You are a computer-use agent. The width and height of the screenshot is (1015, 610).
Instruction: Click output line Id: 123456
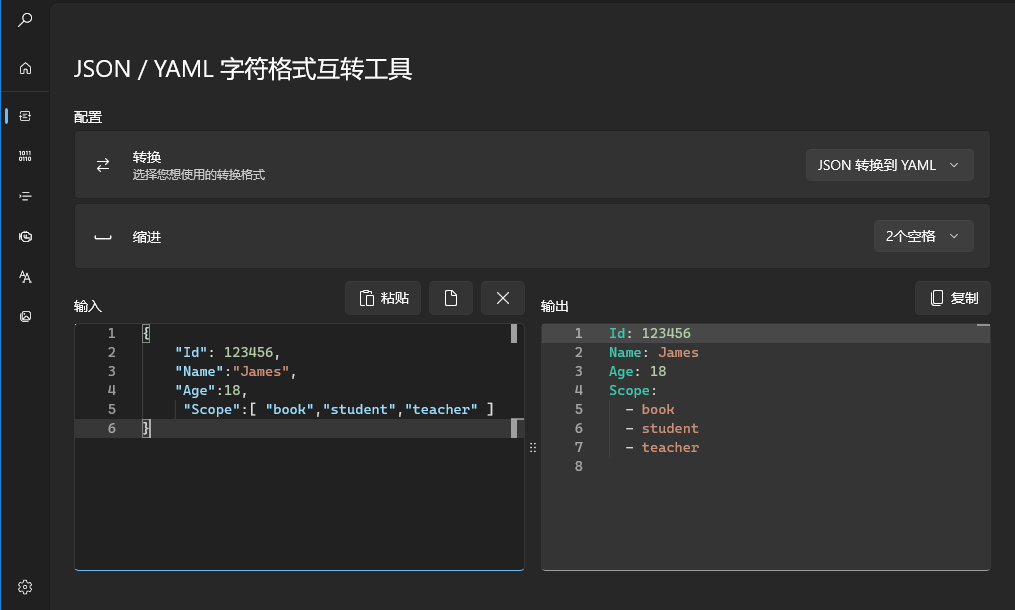pos(650,333)
